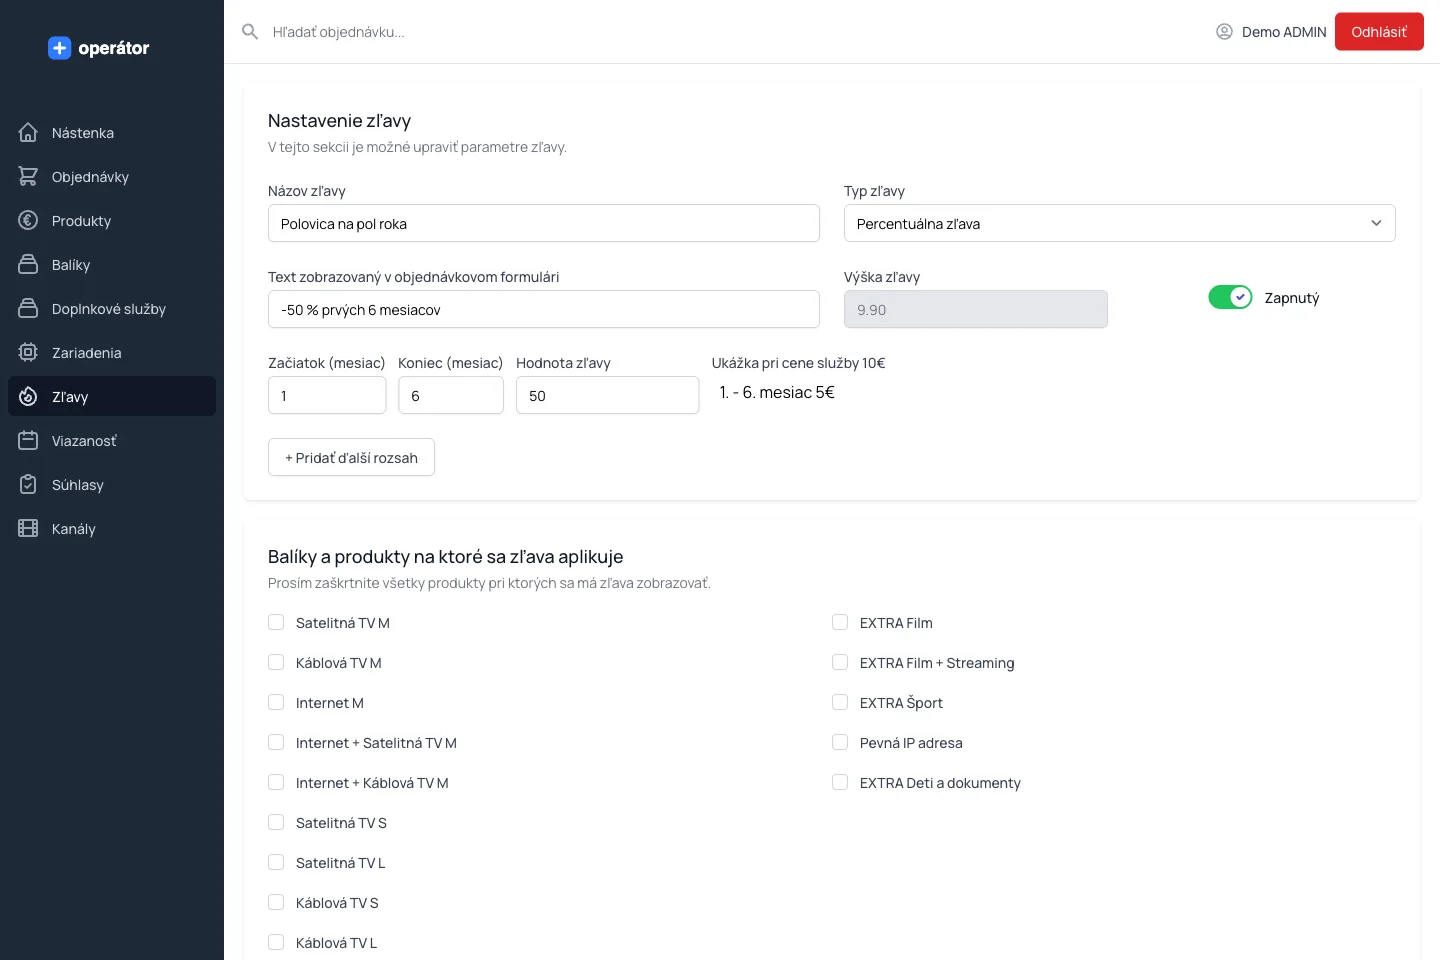The width and height of the screenshot is (1440, 960).
Task: Check Internet + Satelitná TV M
Action: (x=276, y=742)
